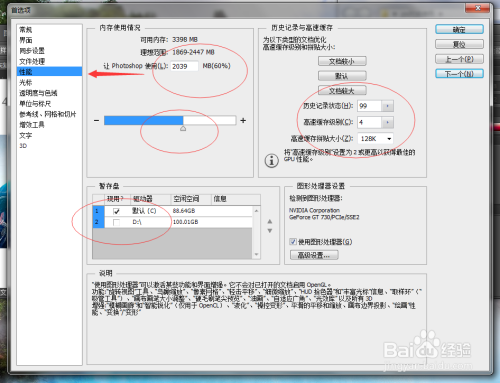Click the white unfilled part of memory slider
This screenshot has width=500, height=383.
(x=209, y=120)
